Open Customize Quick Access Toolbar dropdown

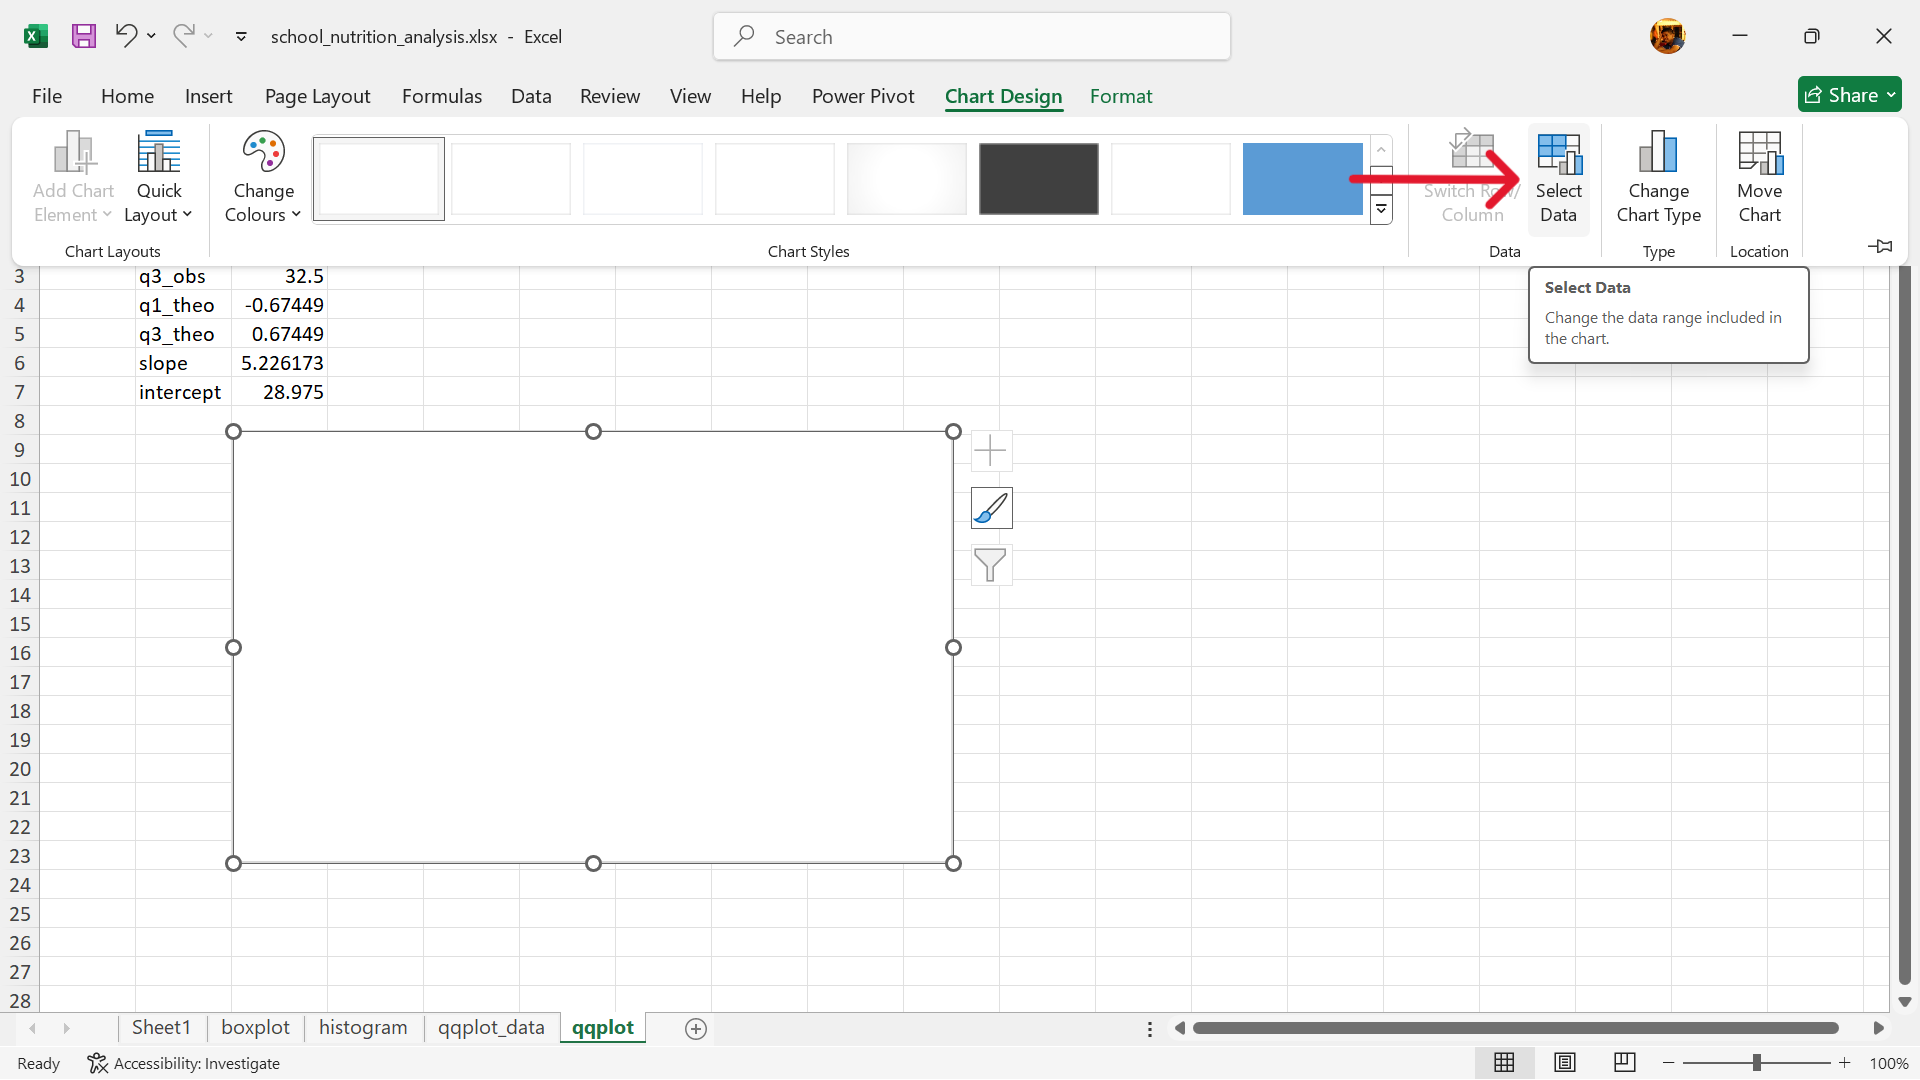click(x=241, y=36)
